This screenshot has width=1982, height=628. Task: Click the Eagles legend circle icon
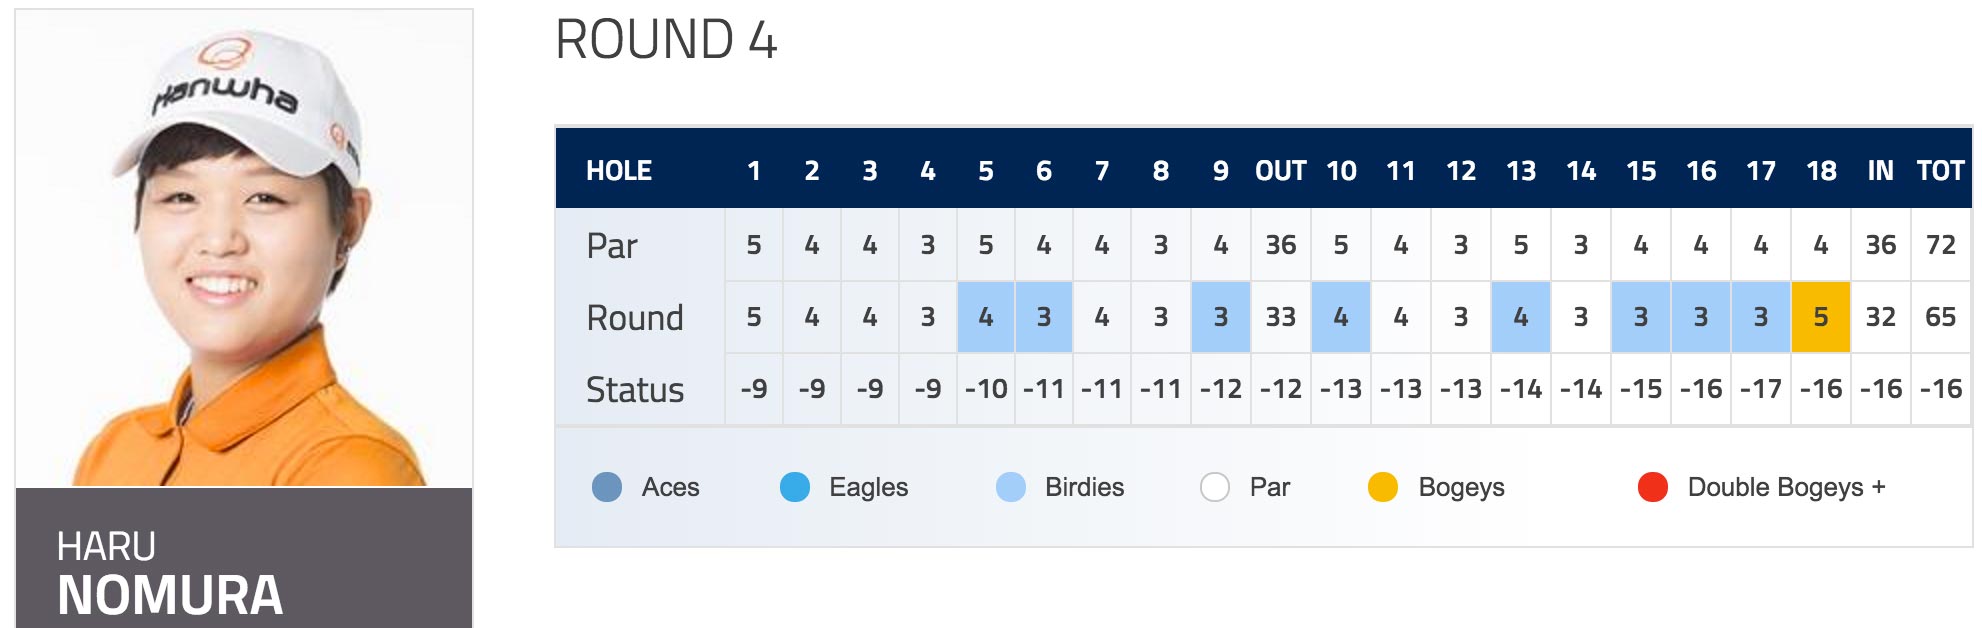tap(795, 487)
